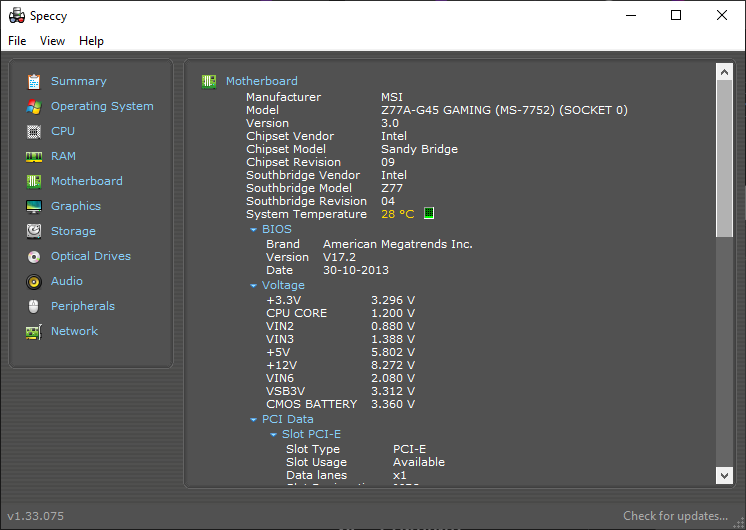The width and height of the screenshot is (746, 530).
Task: Click the Voltage section heading
Action: tap(283, 285)
